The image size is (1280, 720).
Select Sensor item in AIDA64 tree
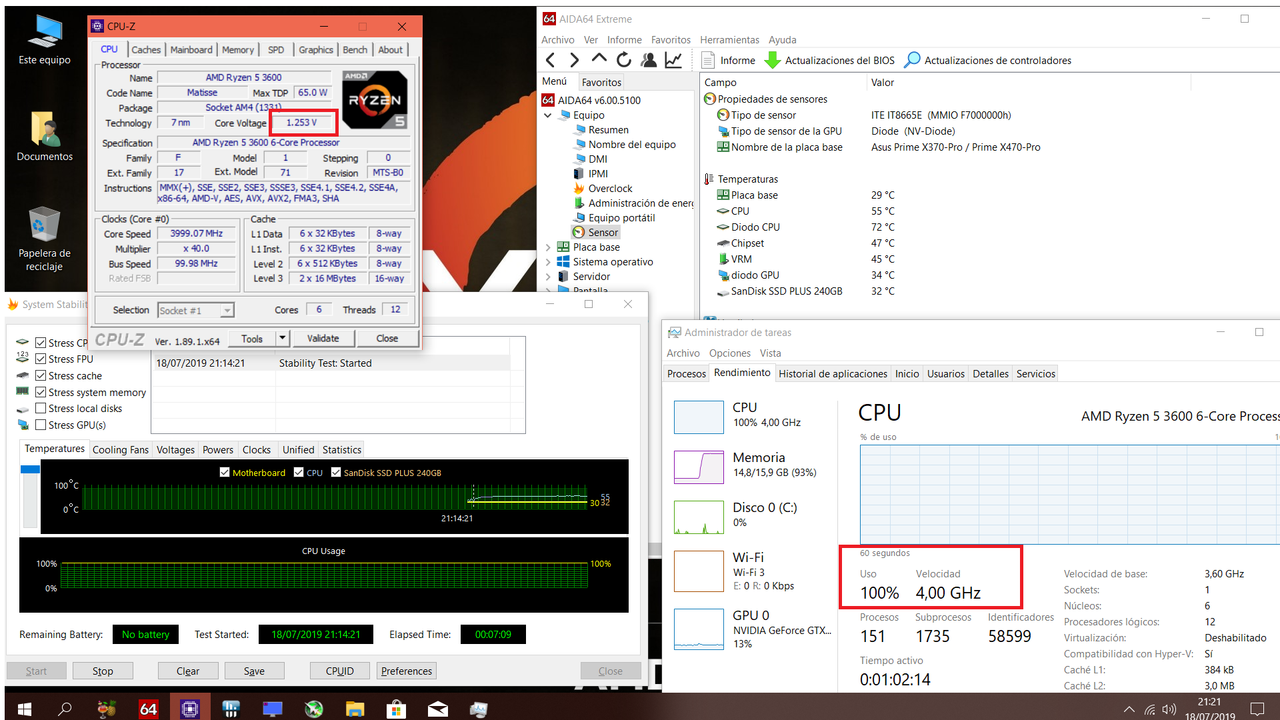click(x=595, y=232)
